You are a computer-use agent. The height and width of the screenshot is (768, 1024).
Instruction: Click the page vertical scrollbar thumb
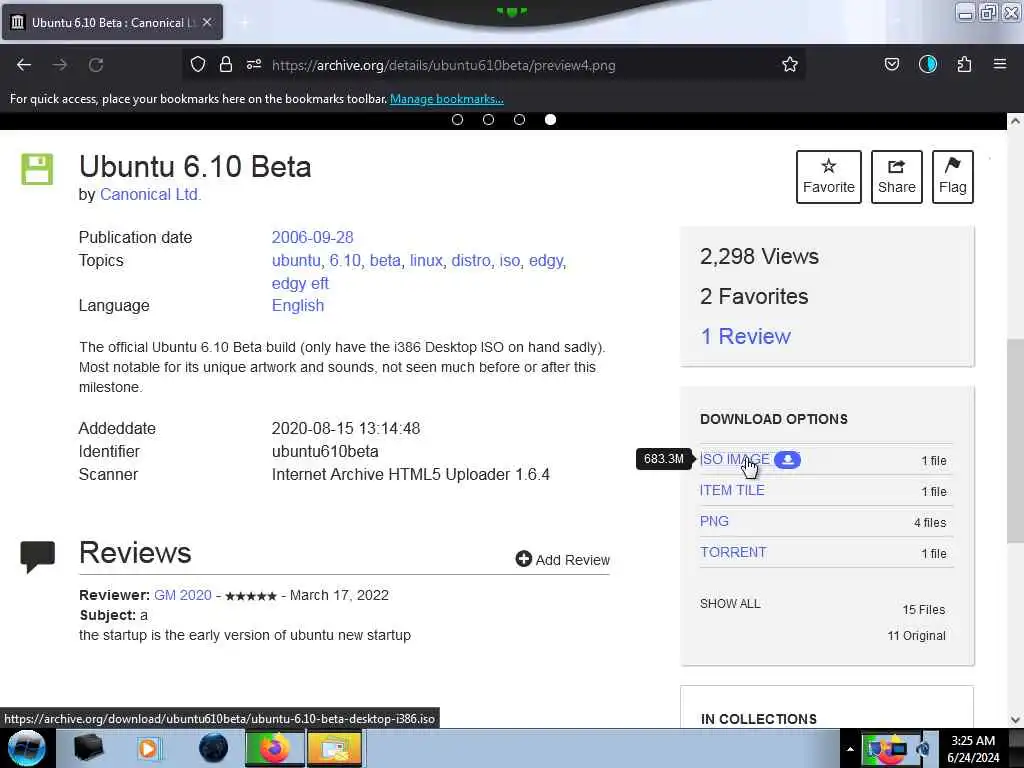pyautogui.click(x=1015, y=441)
